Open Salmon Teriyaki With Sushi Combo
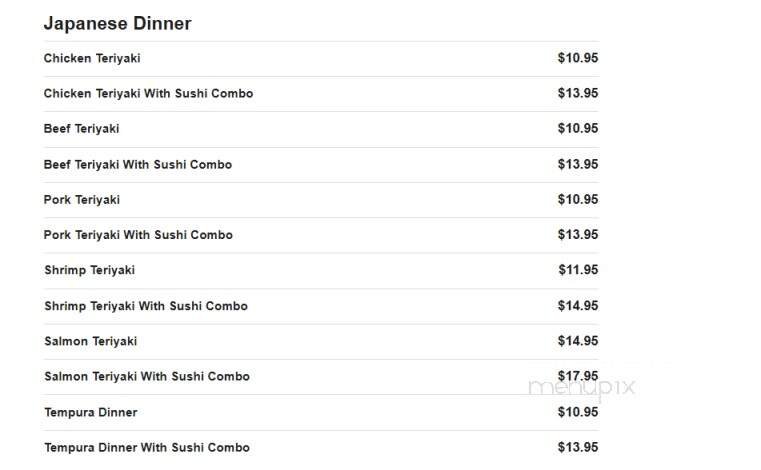The image size is (761, 470). coord(147,377)
